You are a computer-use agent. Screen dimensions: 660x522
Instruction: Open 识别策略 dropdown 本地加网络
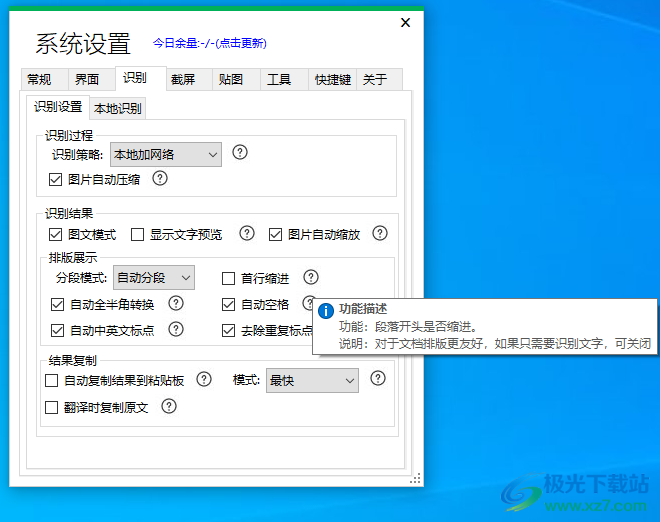[166, 154]
